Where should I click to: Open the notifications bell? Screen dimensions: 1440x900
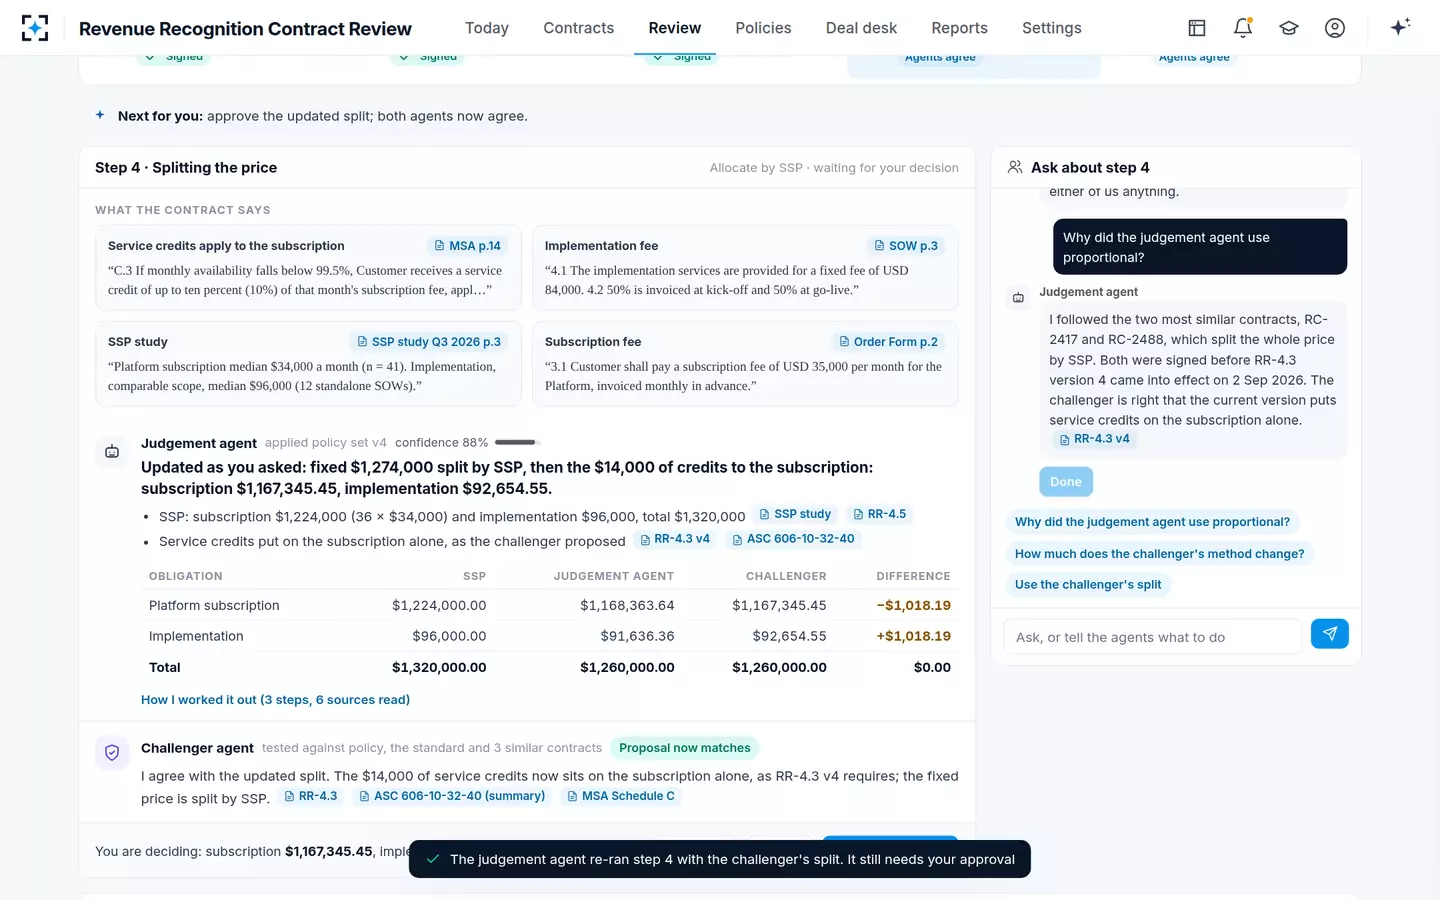click(x=1243, y=28)
